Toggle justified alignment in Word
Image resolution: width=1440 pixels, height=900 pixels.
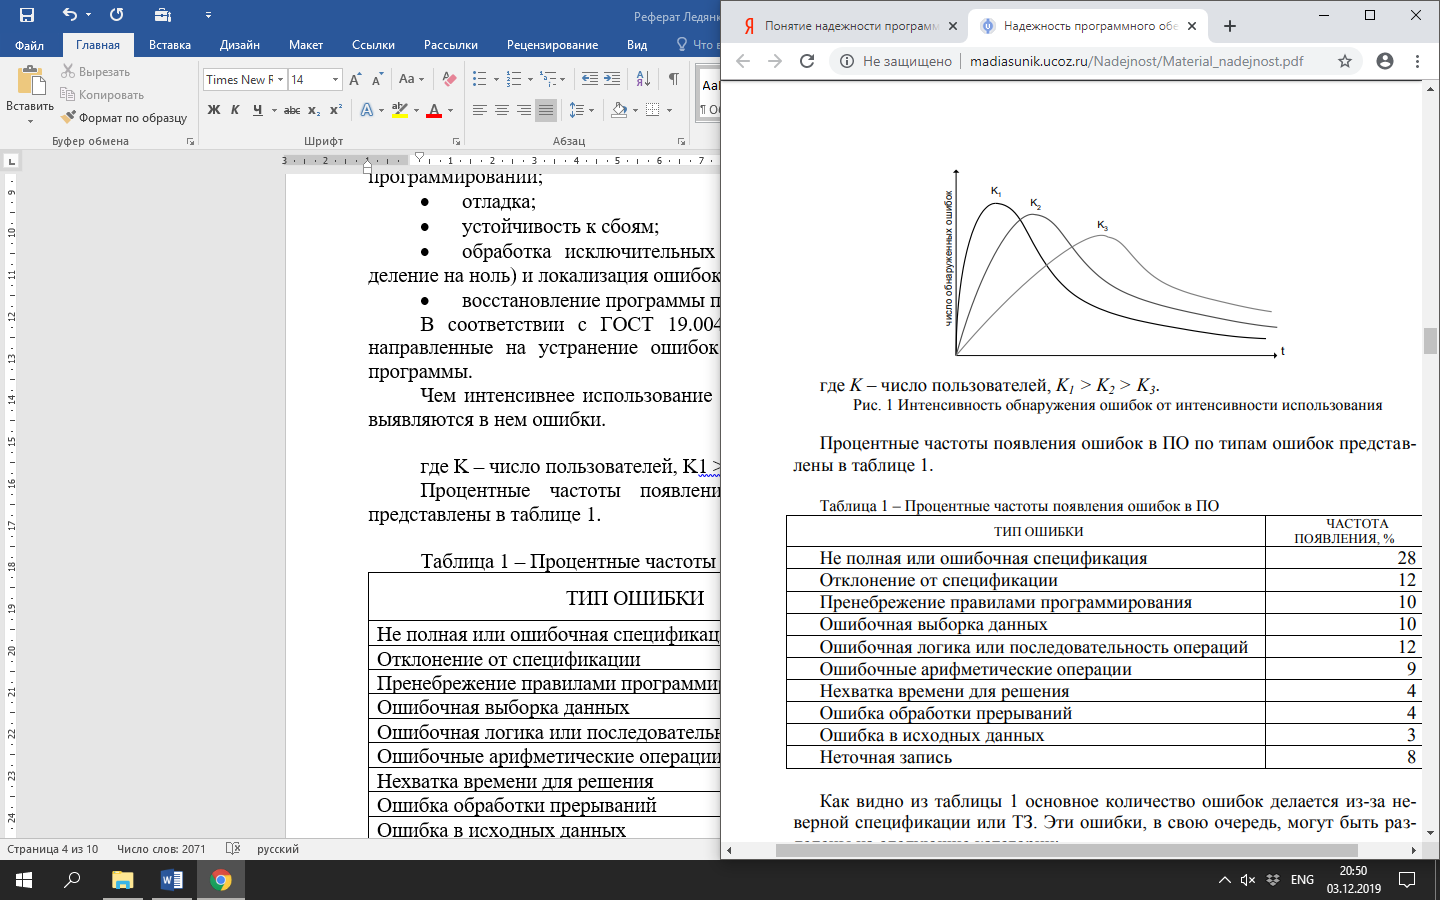click(546, 110)
